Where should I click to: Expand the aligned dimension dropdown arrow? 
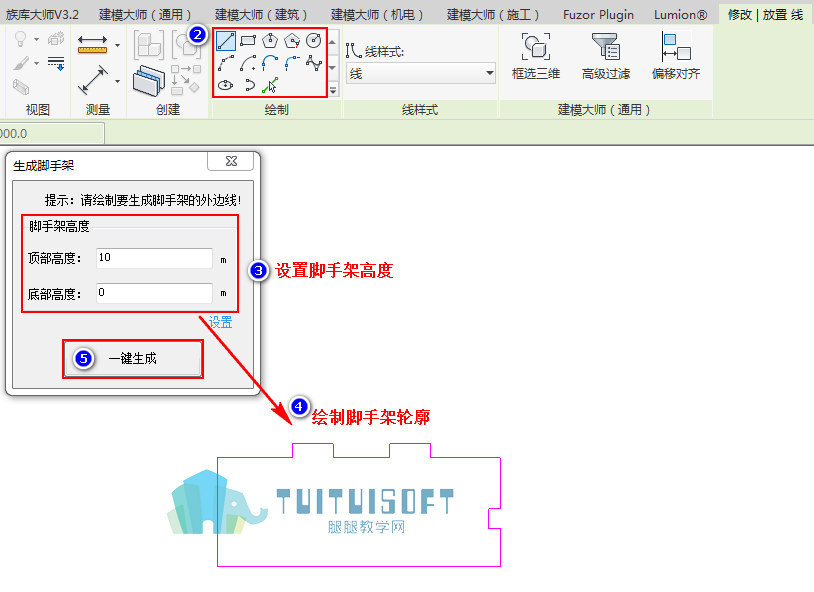[x=118, y=45]
